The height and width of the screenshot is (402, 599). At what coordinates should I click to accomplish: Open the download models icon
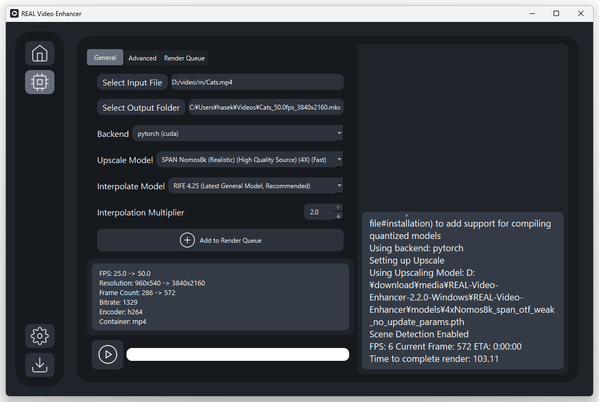pyautogui.click(x=40, y=365)
